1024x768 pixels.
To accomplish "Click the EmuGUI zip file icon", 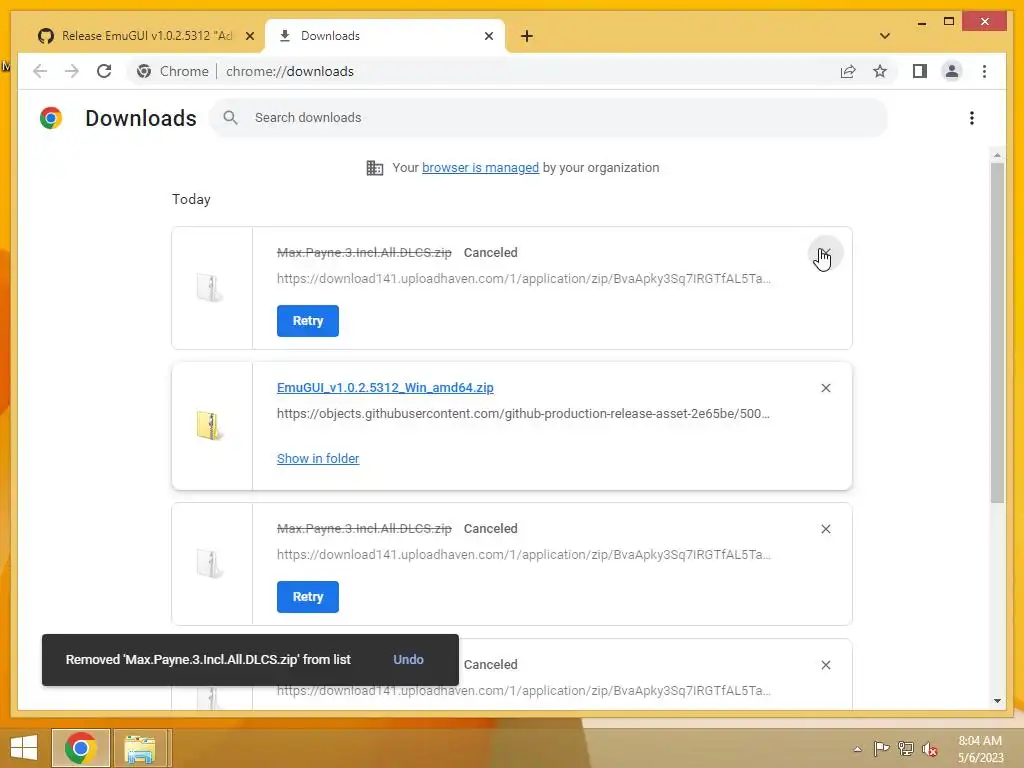I will click(x=210, y=425).
